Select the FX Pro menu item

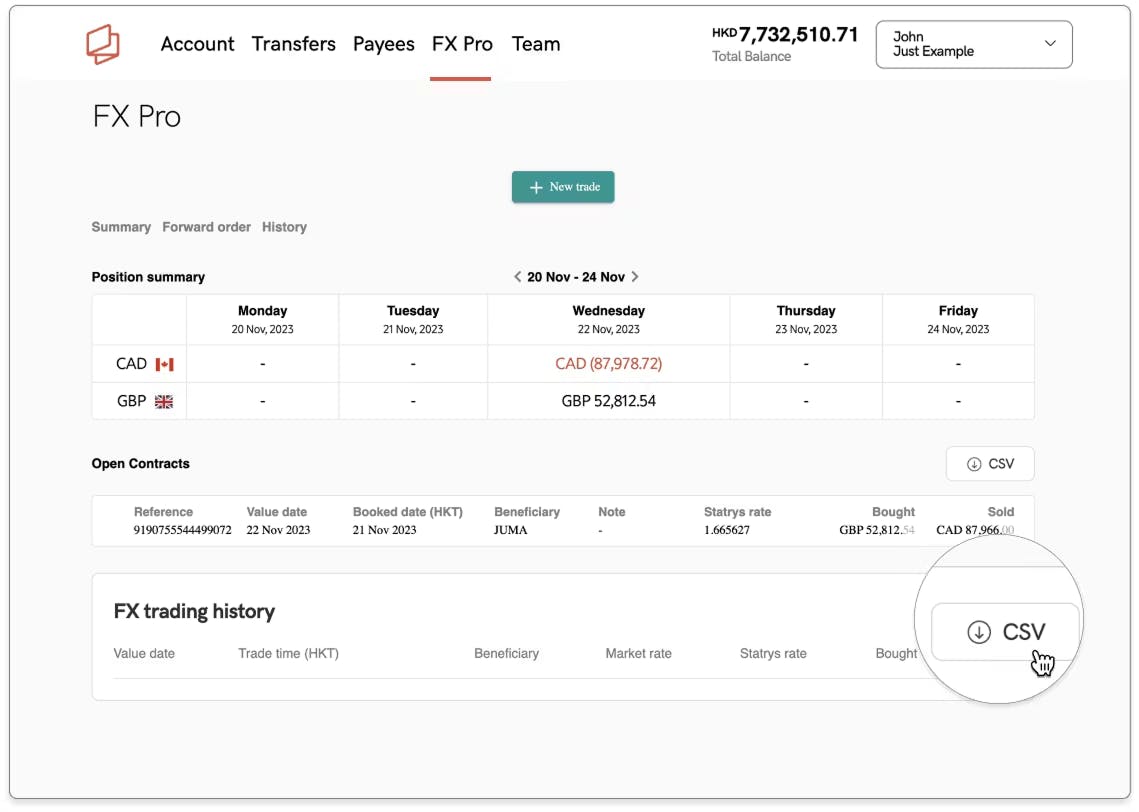tap(462, 44)
